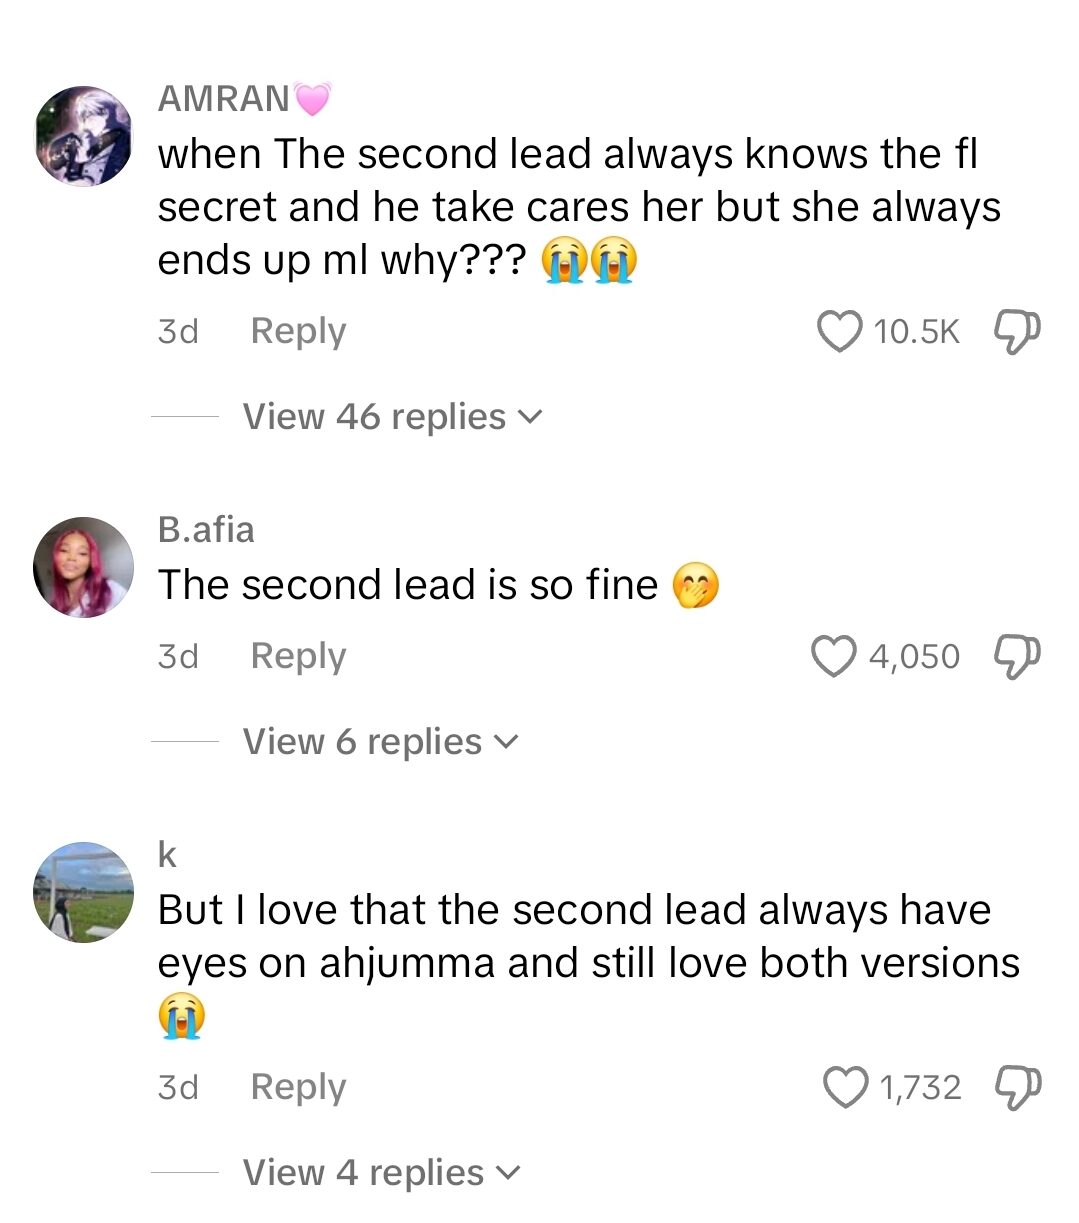Screen dimensions: 1079x1223
Task: Open k's profile picture thumbnail
Action: [83, 892]
